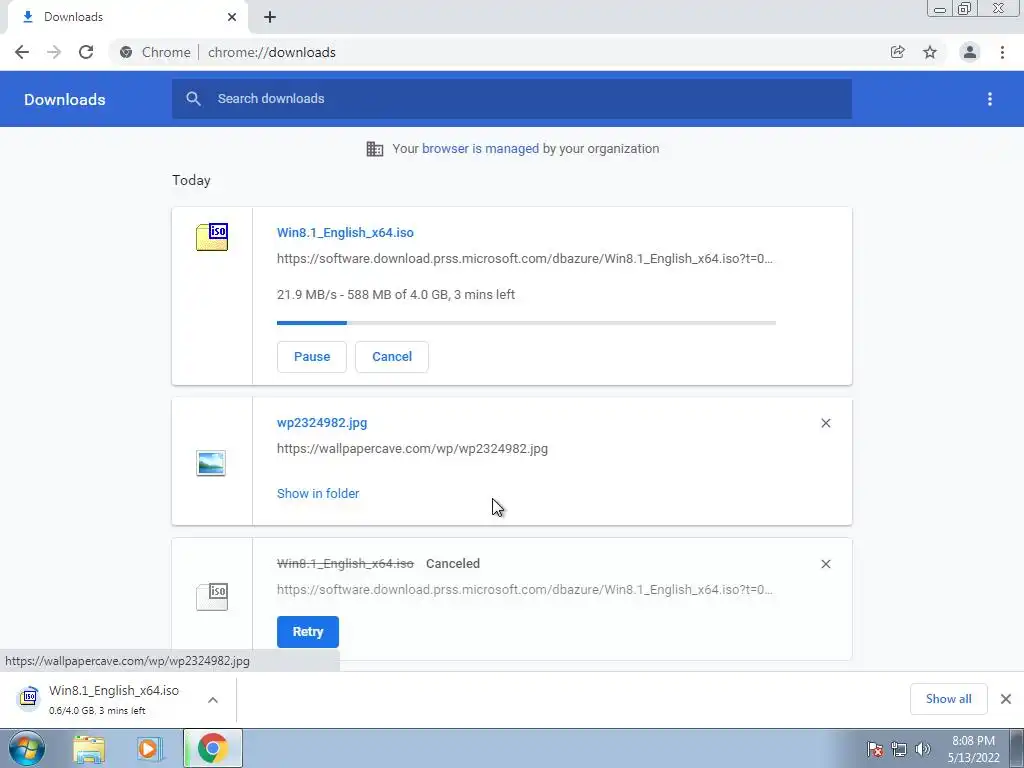Click the Today date header
The height and width of the screenshot is (768, 1024).
(191, 180)
